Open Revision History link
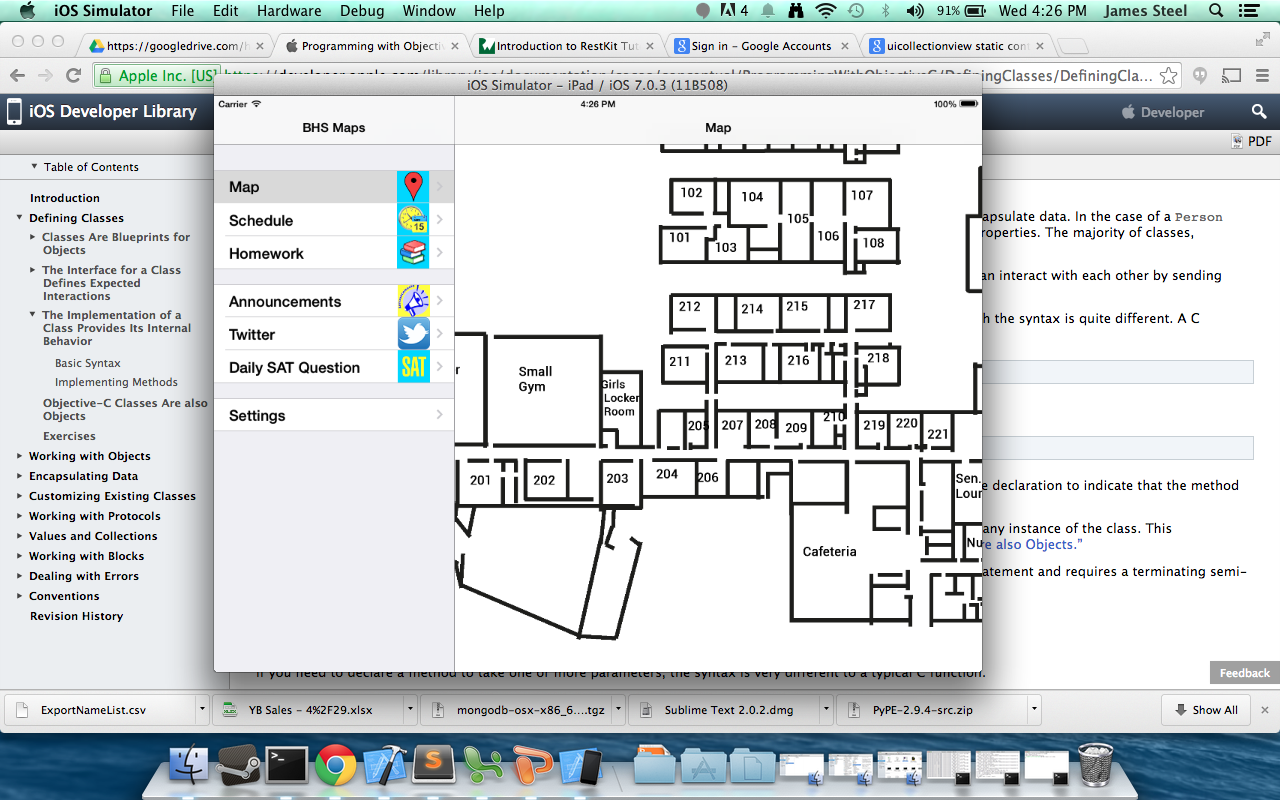This screenshot has height=800, width=1280. 76,616
